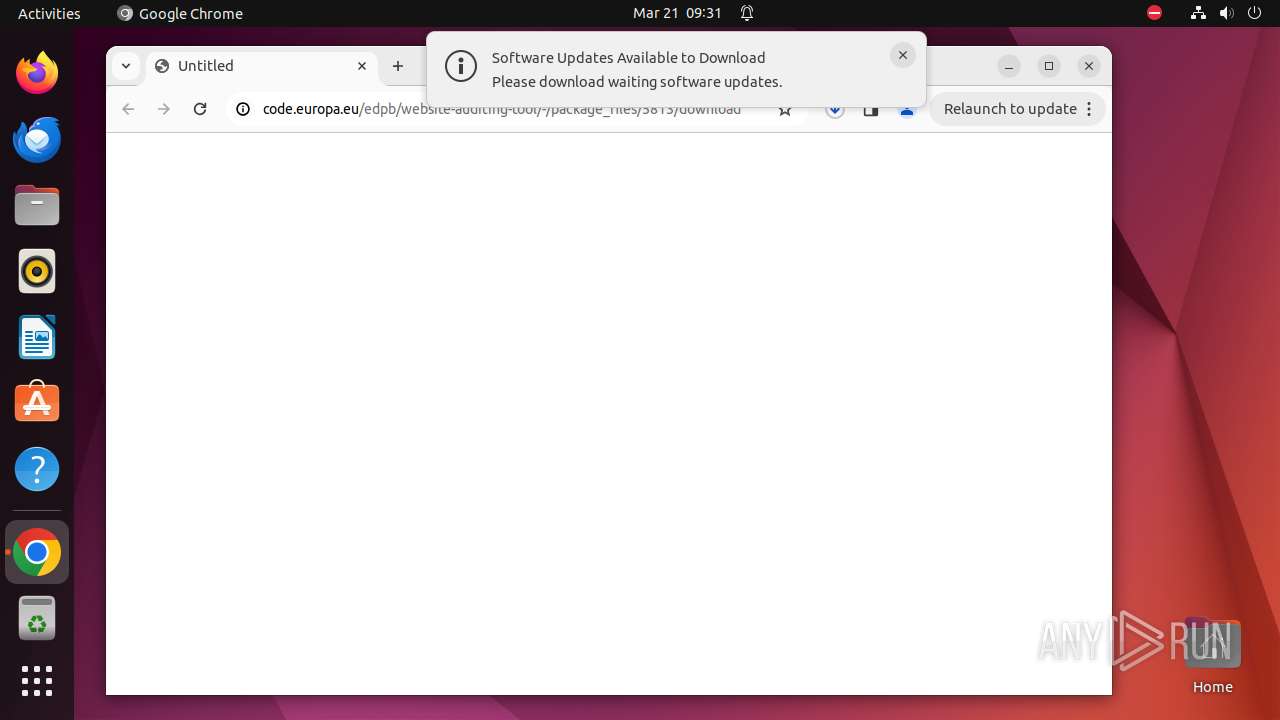This screenshot has width=1280, height=720.
Task: Open Ubuntu Software store icon
Action: click(x=37, y=403)
